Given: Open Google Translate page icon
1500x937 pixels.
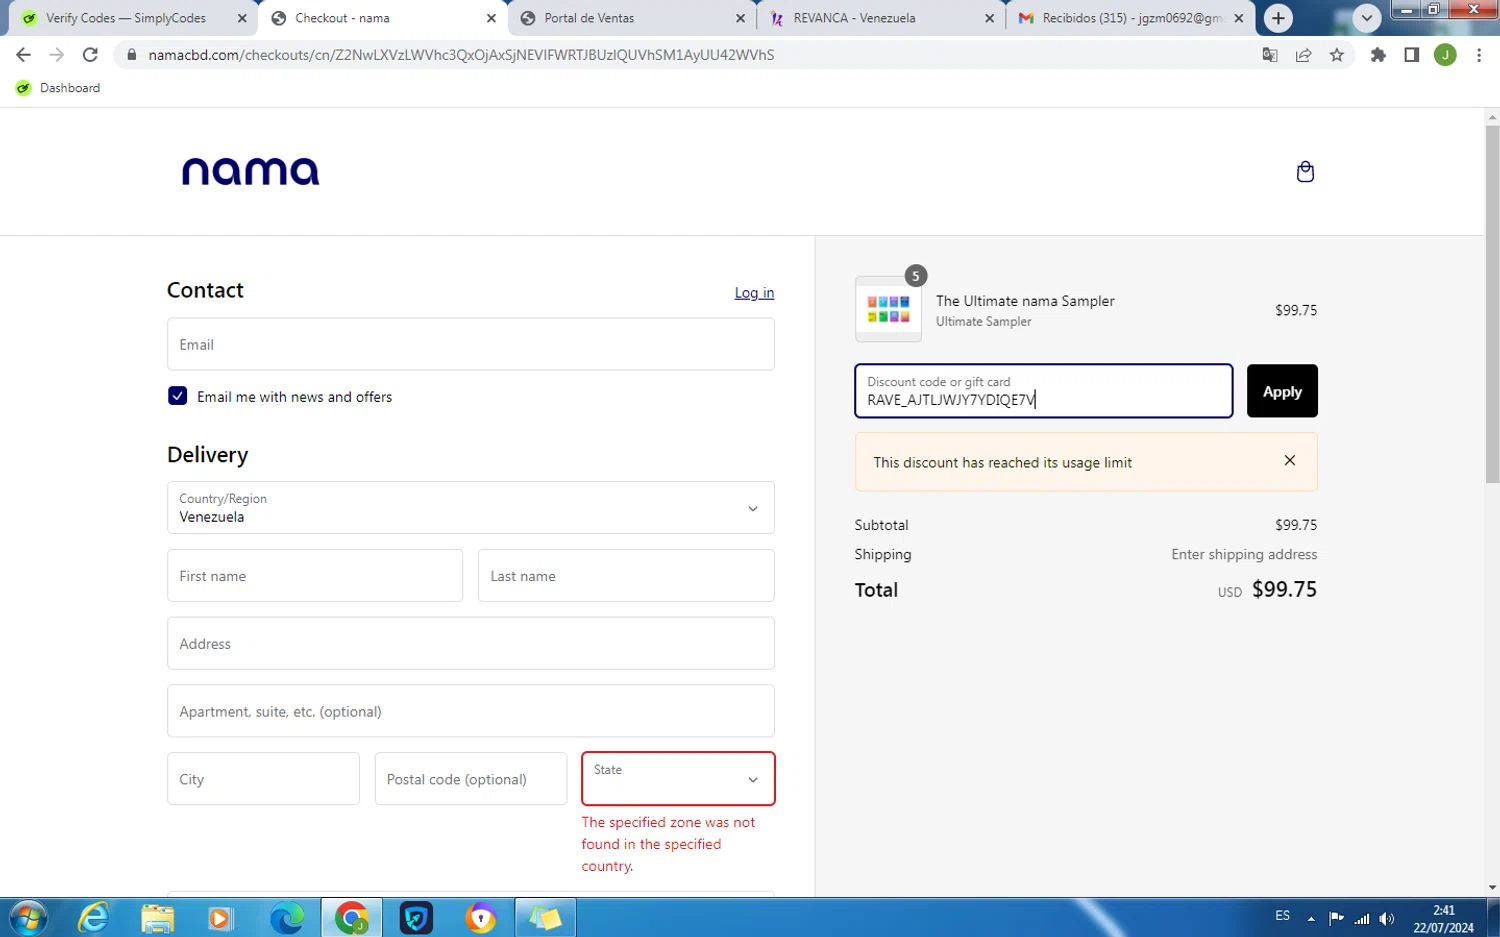Looking at the screenshot, I should click(x=1270, y=55).
